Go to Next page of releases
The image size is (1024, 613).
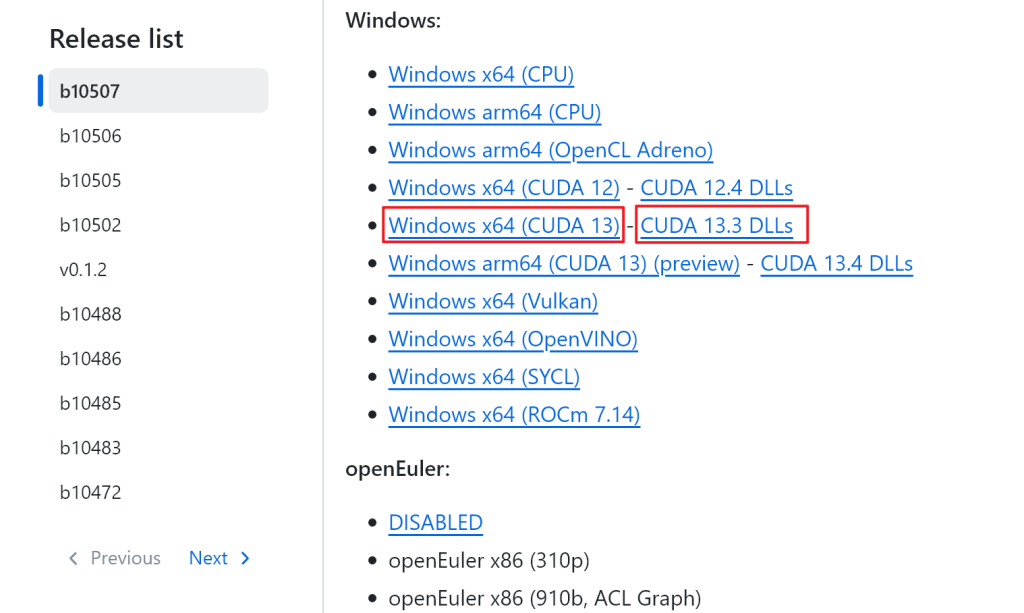point(219,558)
